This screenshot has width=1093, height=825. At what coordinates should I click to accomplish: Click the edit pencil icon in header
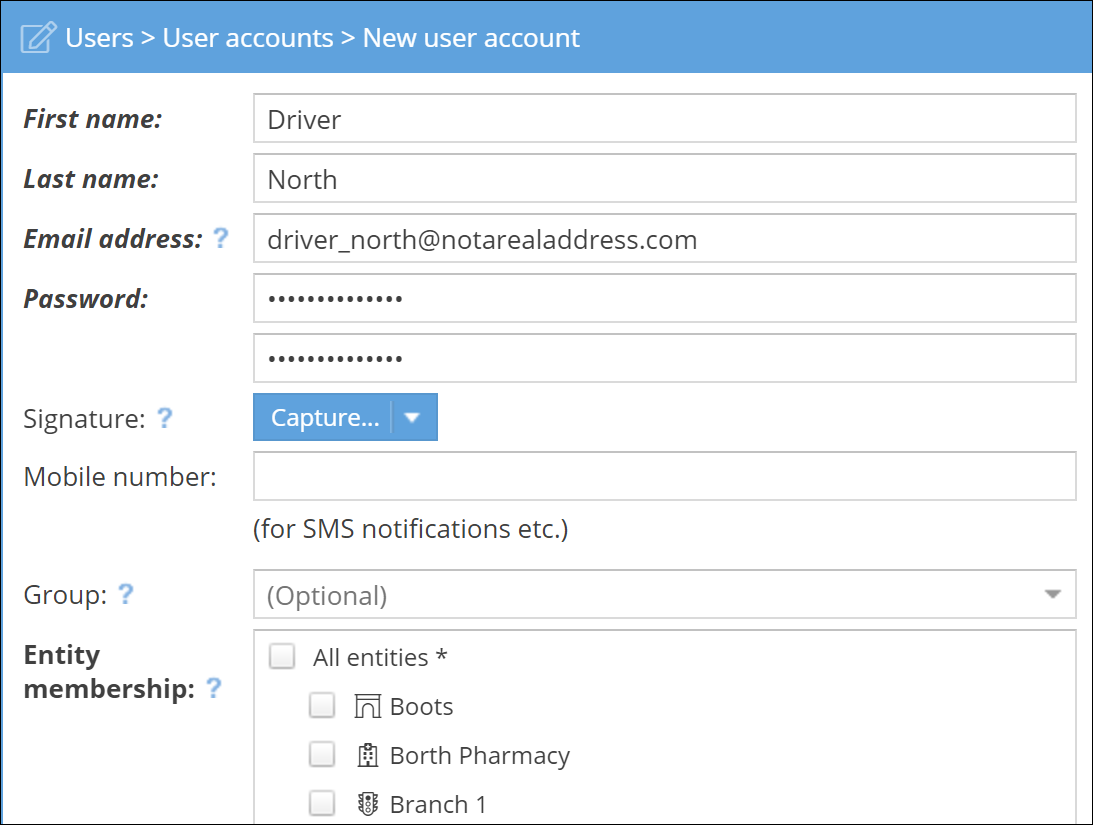tap(38, 39)
